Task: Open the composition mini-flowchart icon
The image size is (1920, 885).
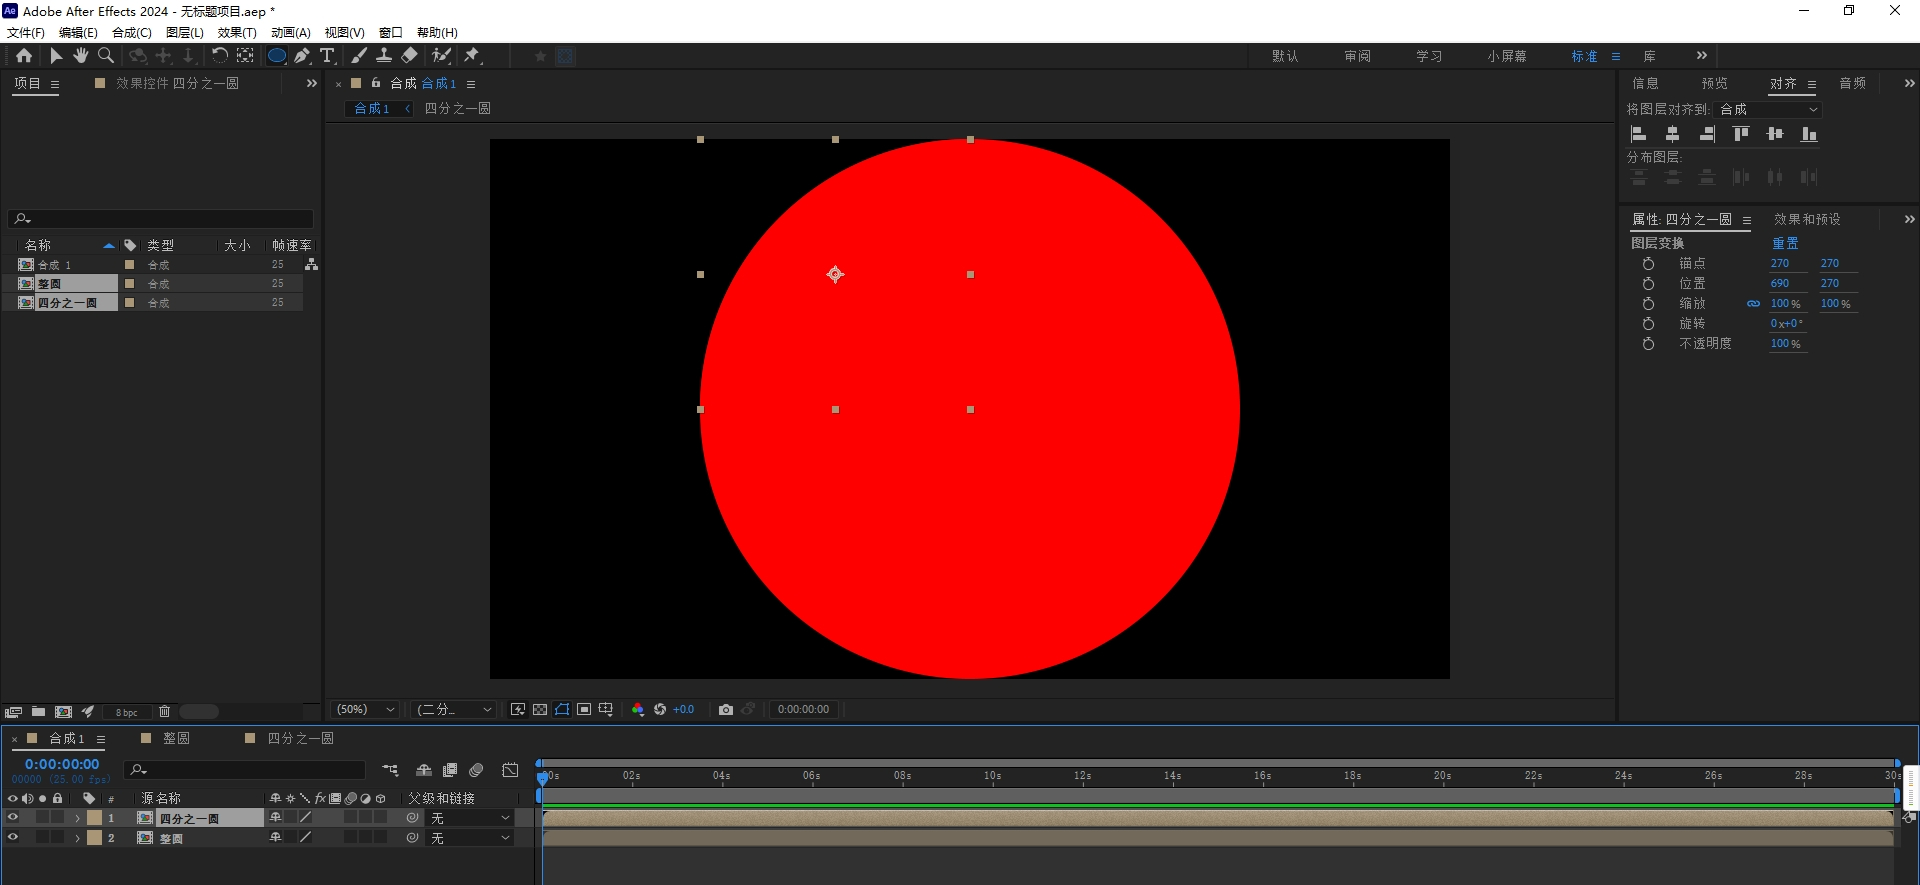Action: coord(390,770)
